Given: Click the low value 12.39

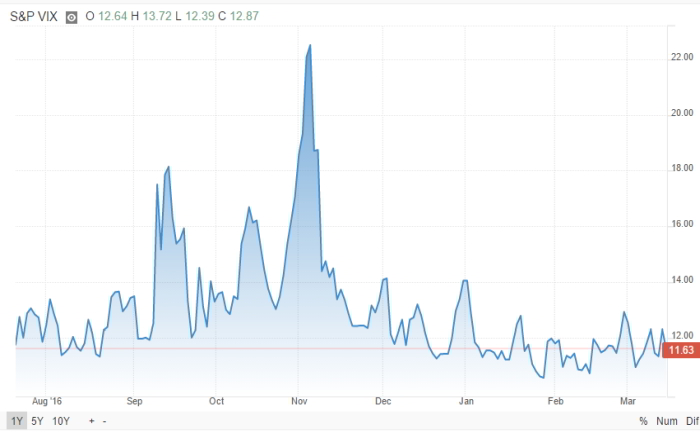Looking at the screenshot, I should pyautogui.click(x=200, y=16).
